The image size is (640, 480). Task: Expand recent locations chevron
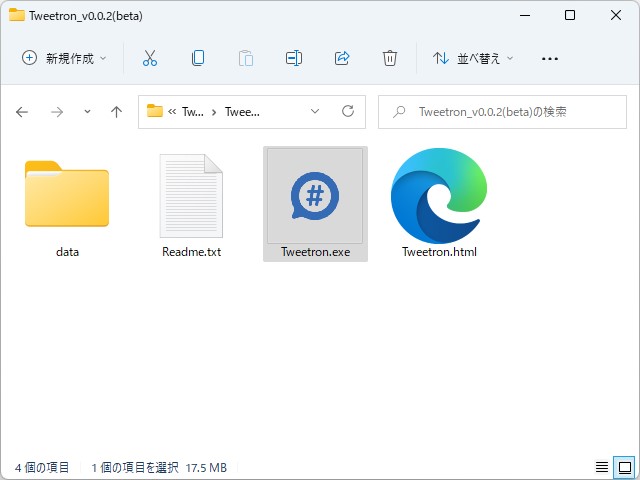87,111
